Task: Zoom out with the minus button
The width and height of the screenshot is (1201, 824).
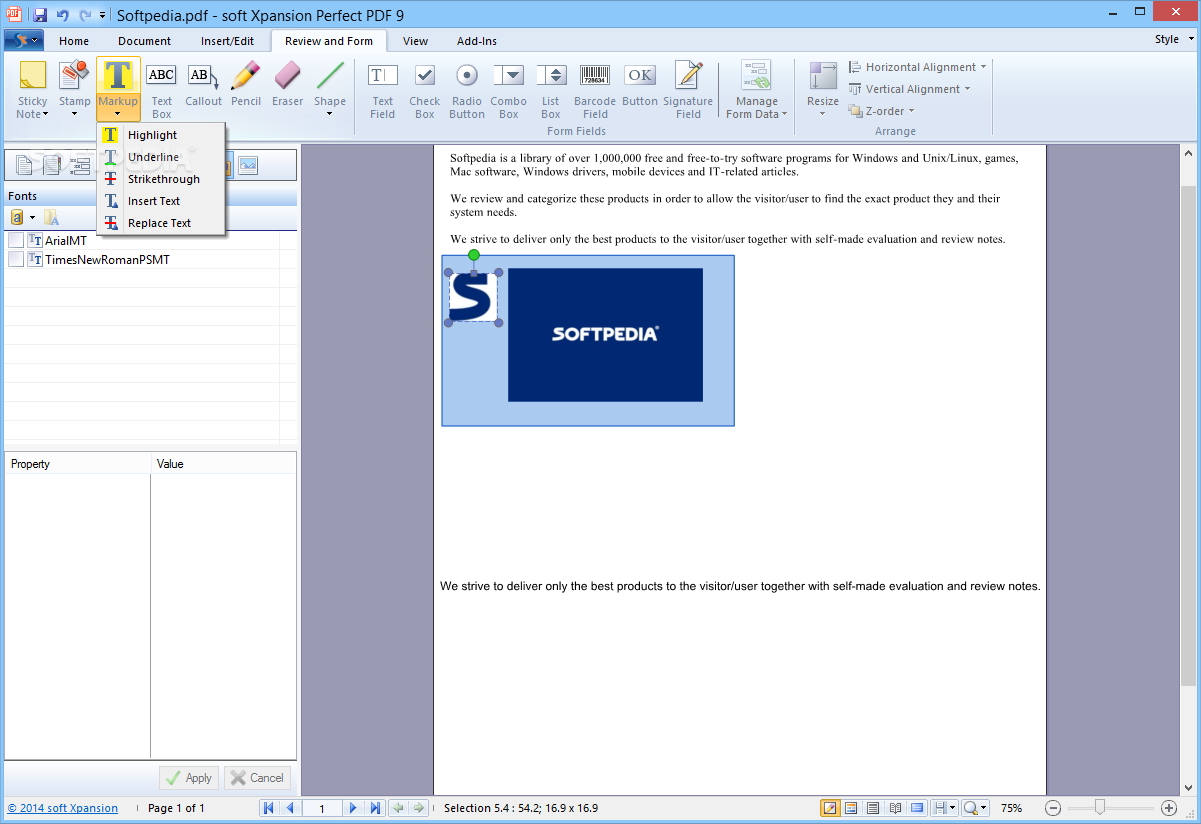Action: click(1053, 808)
